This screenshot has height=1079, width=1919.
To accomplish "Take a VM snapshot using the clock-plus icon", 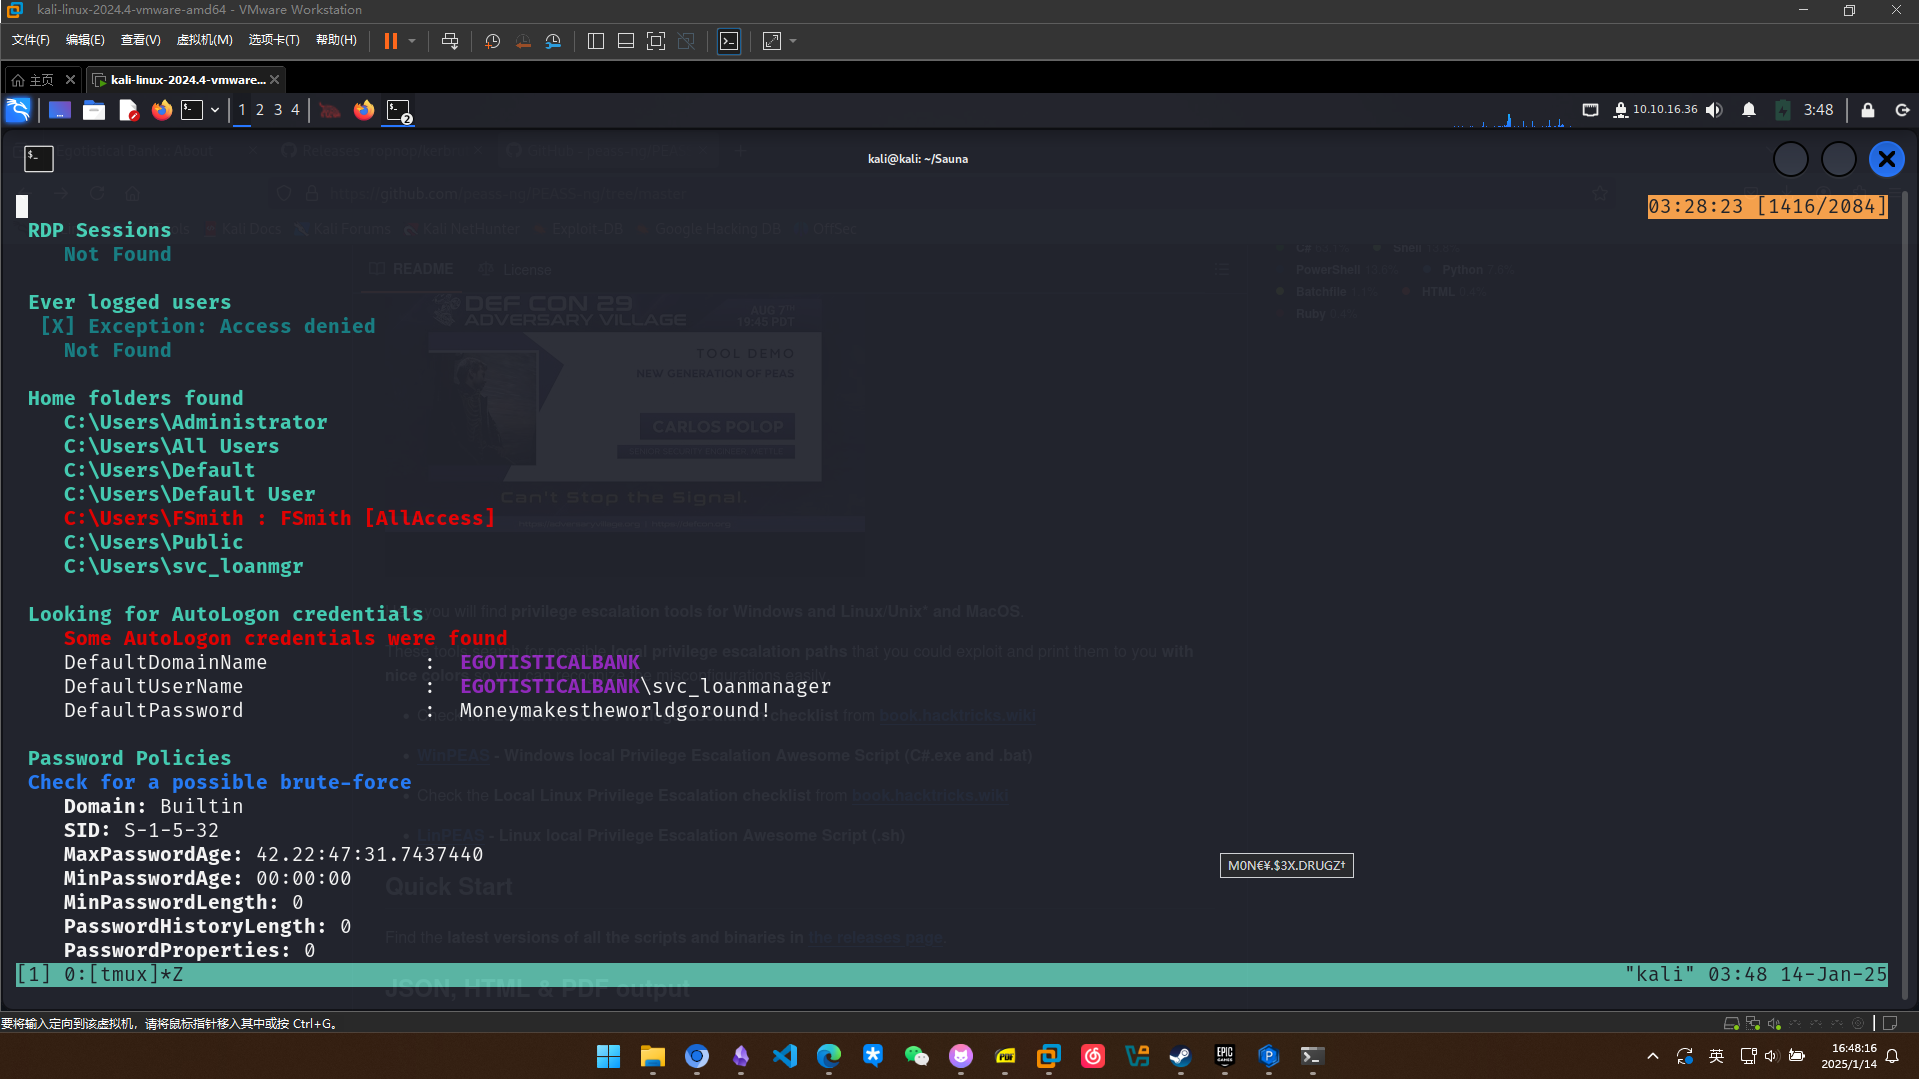I will coord(492,41).
